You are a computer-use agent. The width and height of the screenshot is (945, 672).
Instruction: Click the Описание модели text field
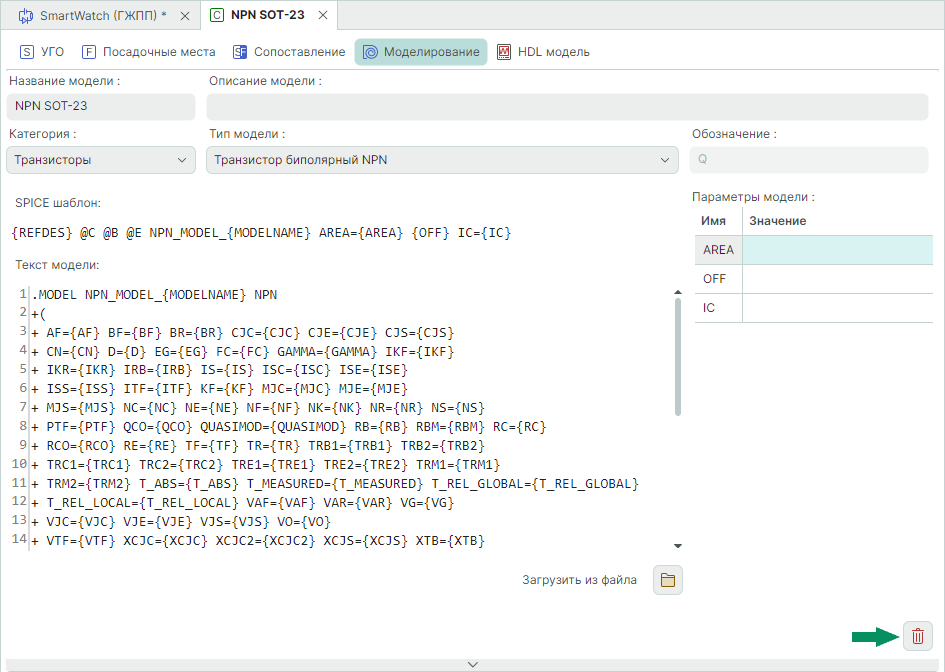click(569, 106)
